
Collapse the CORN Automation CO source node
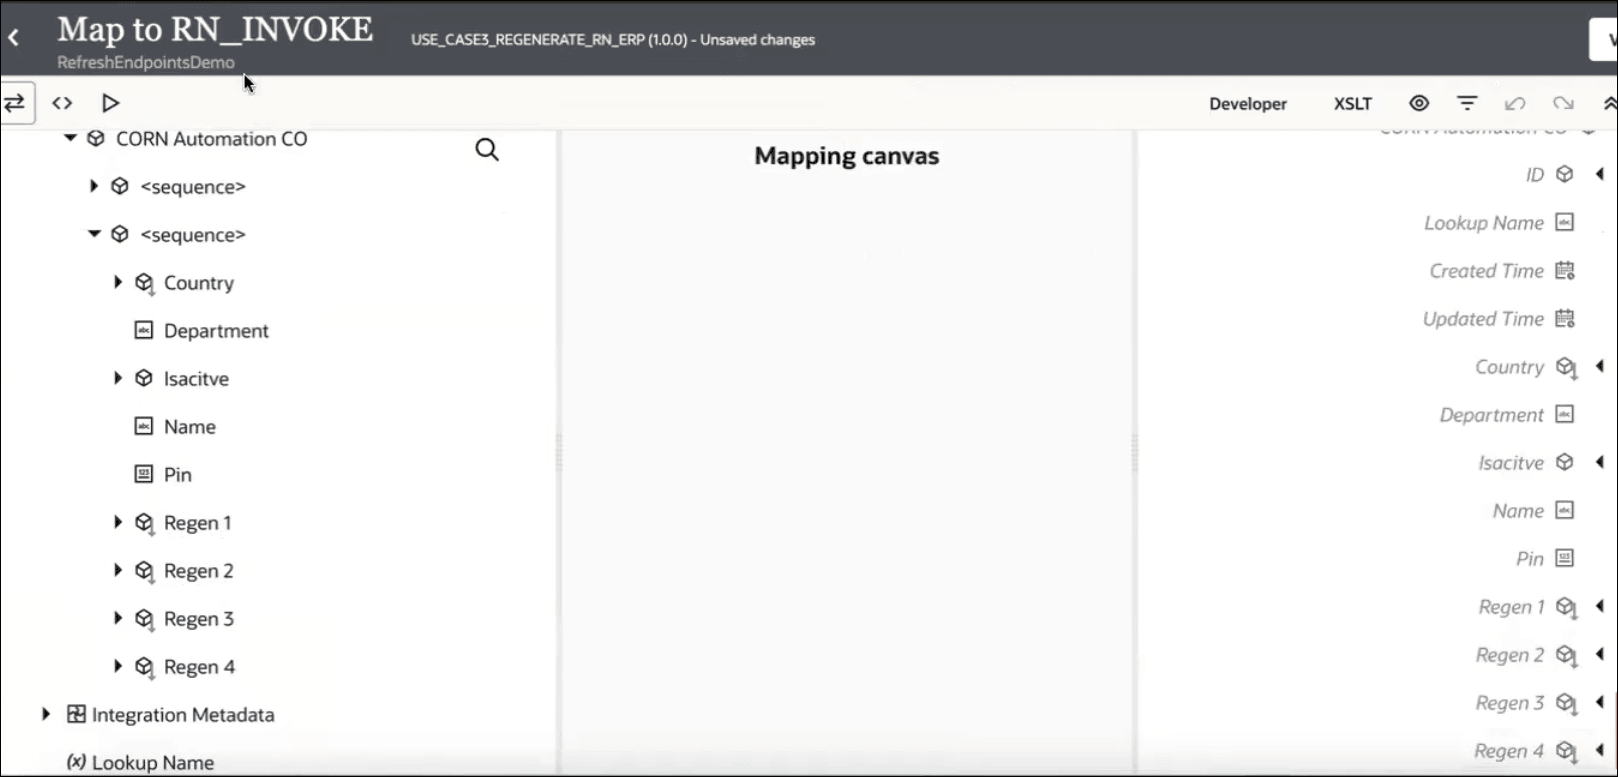[70, 138]
